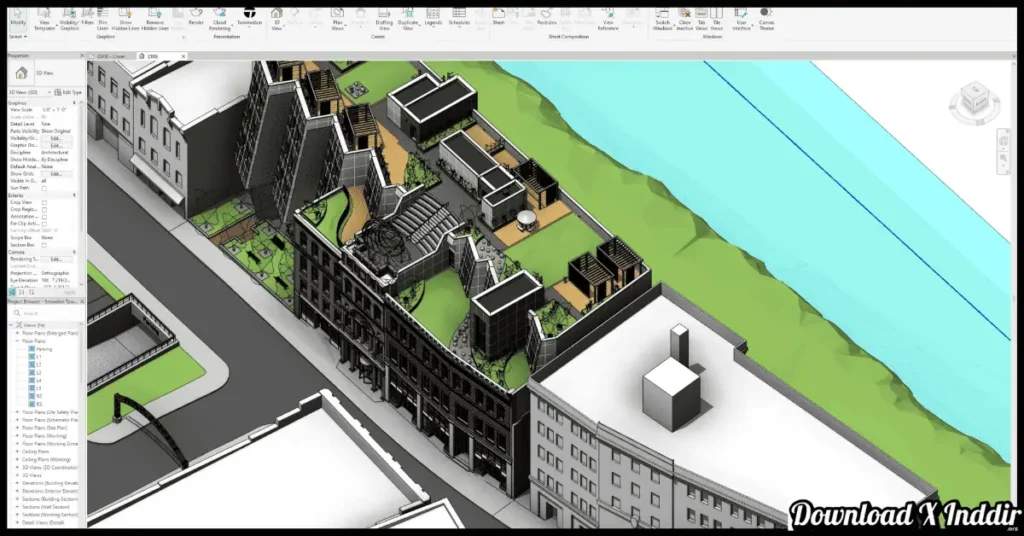
Task: Click the Parking floor plan
Action: point(44,349)
